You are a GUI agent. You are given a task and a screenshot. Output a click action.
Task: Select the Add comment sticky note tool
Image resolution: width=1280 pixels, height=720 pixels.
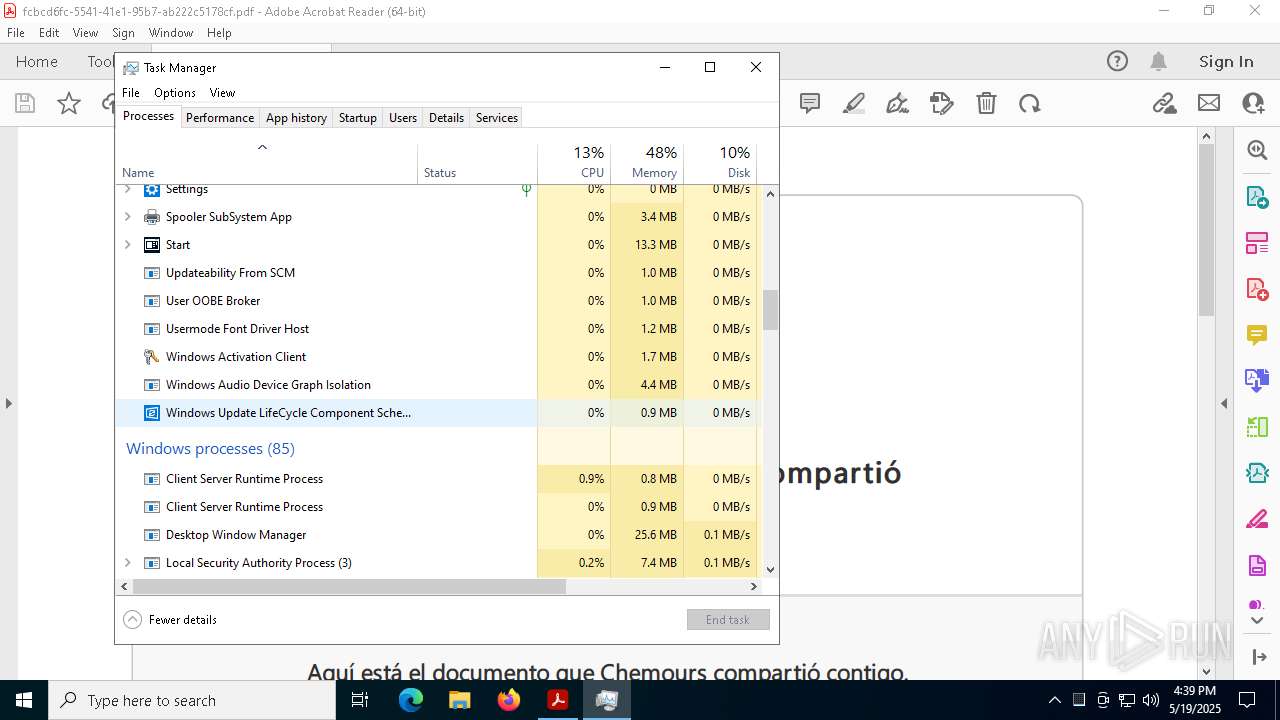(810, 103)
